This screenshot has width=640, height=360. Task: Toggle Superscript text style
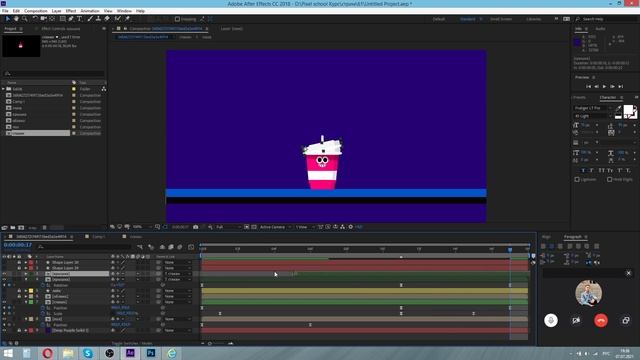620,170
